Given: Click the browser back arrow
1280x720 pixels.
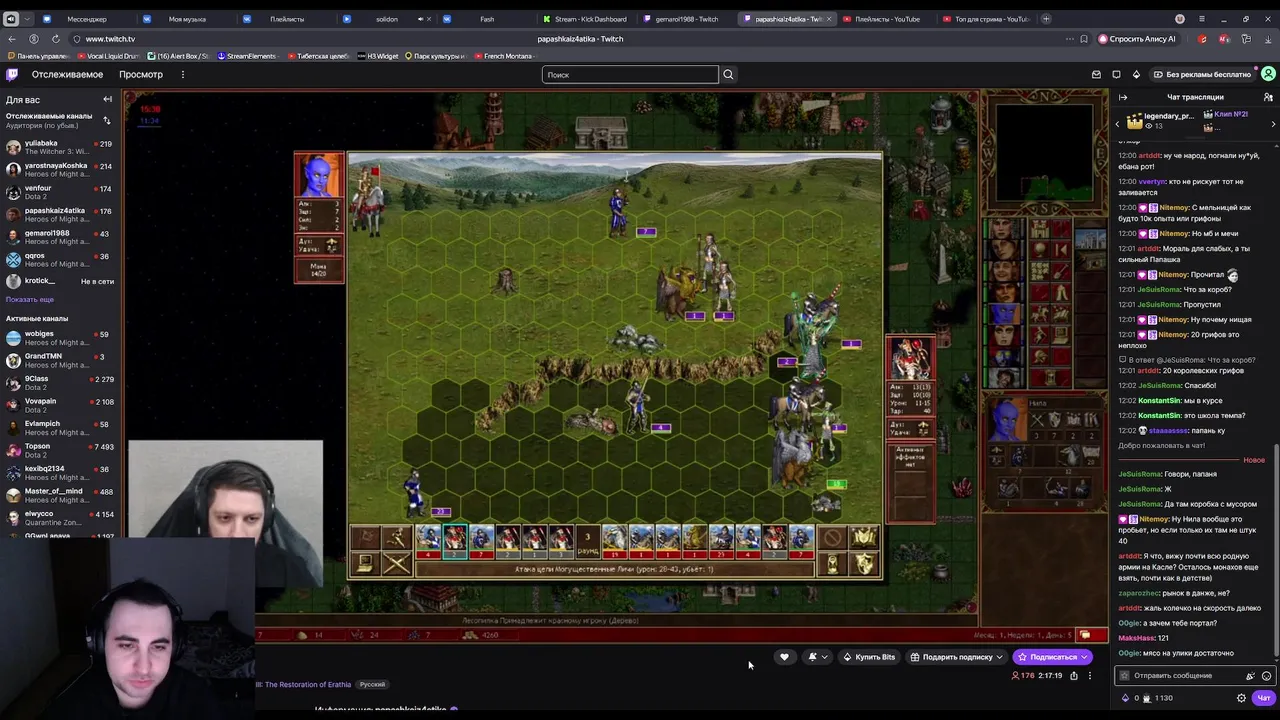Looking at the screenshot, I should click(x=12, y=39).
